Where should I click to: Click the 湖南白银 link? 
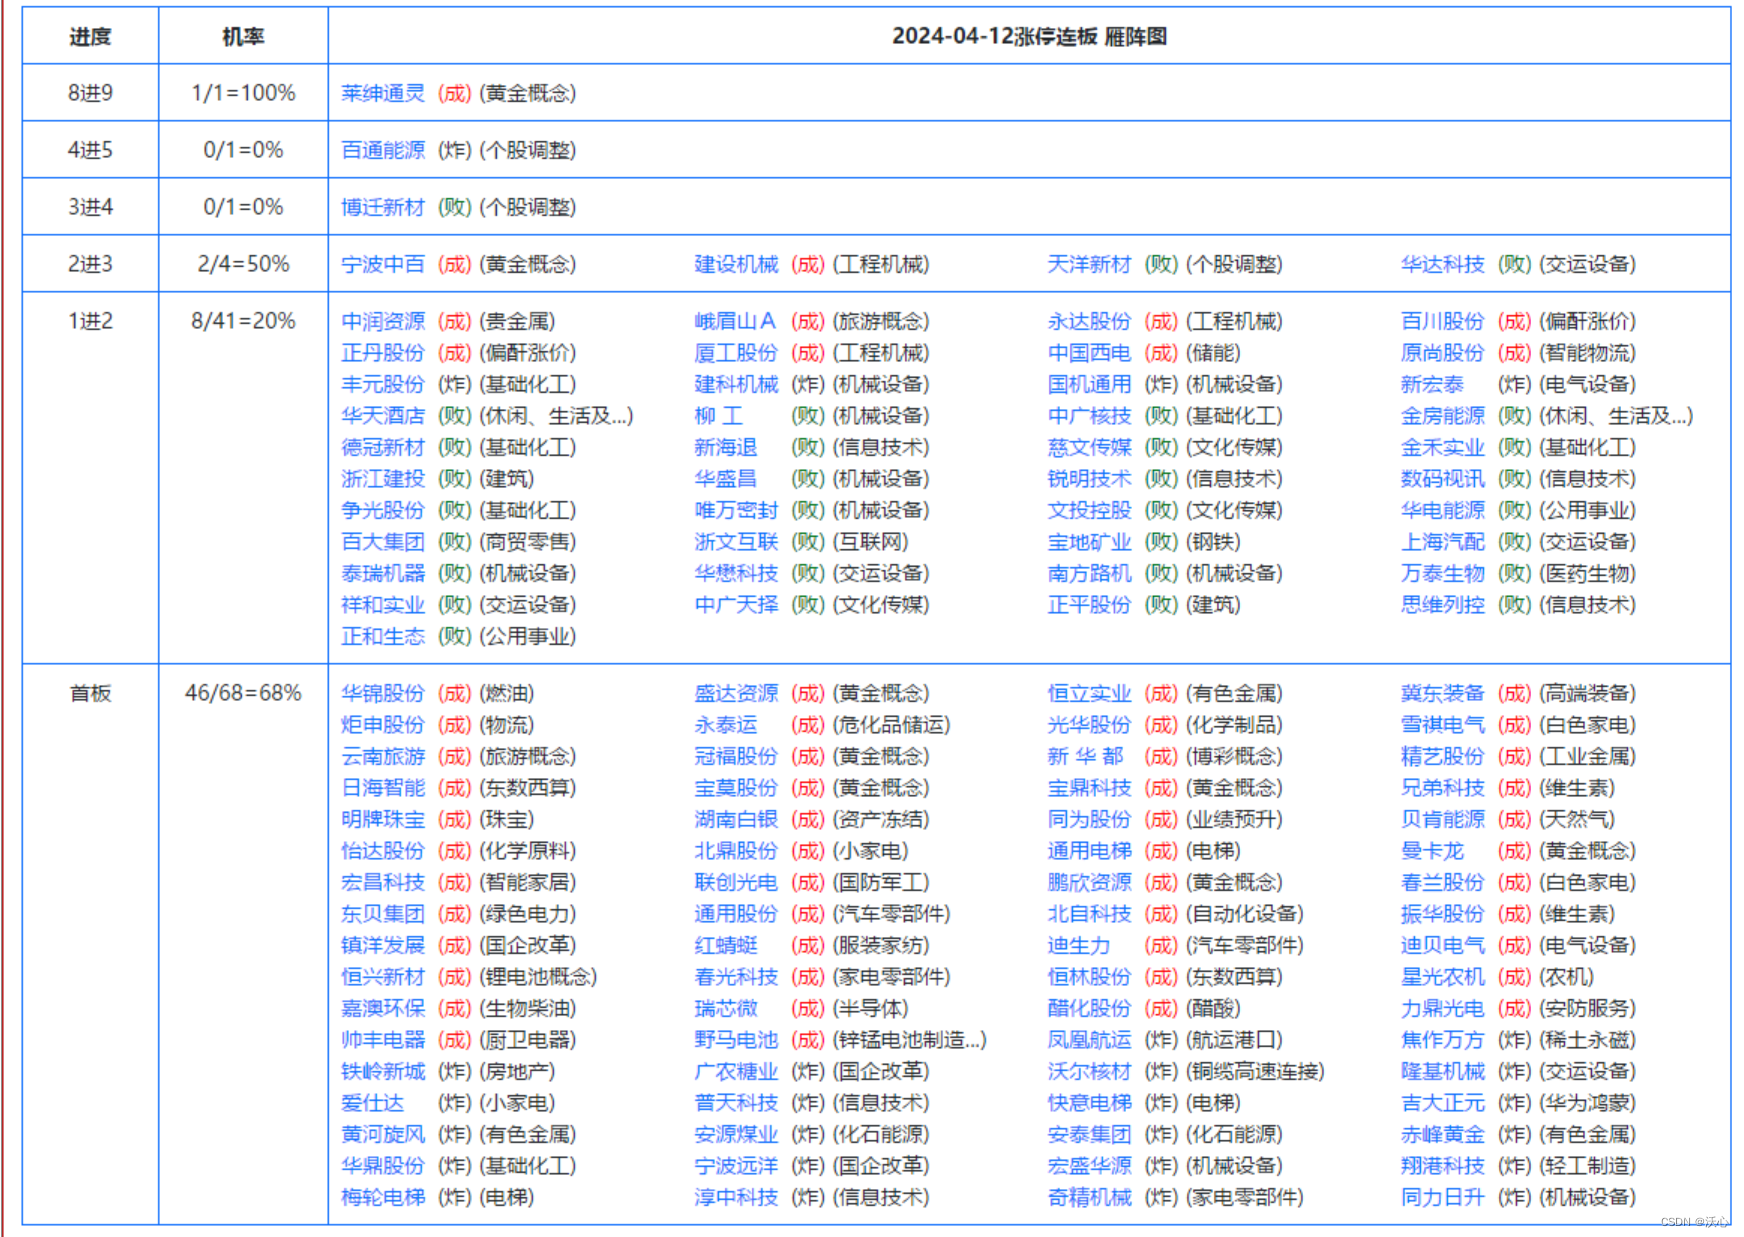point(736,819)
